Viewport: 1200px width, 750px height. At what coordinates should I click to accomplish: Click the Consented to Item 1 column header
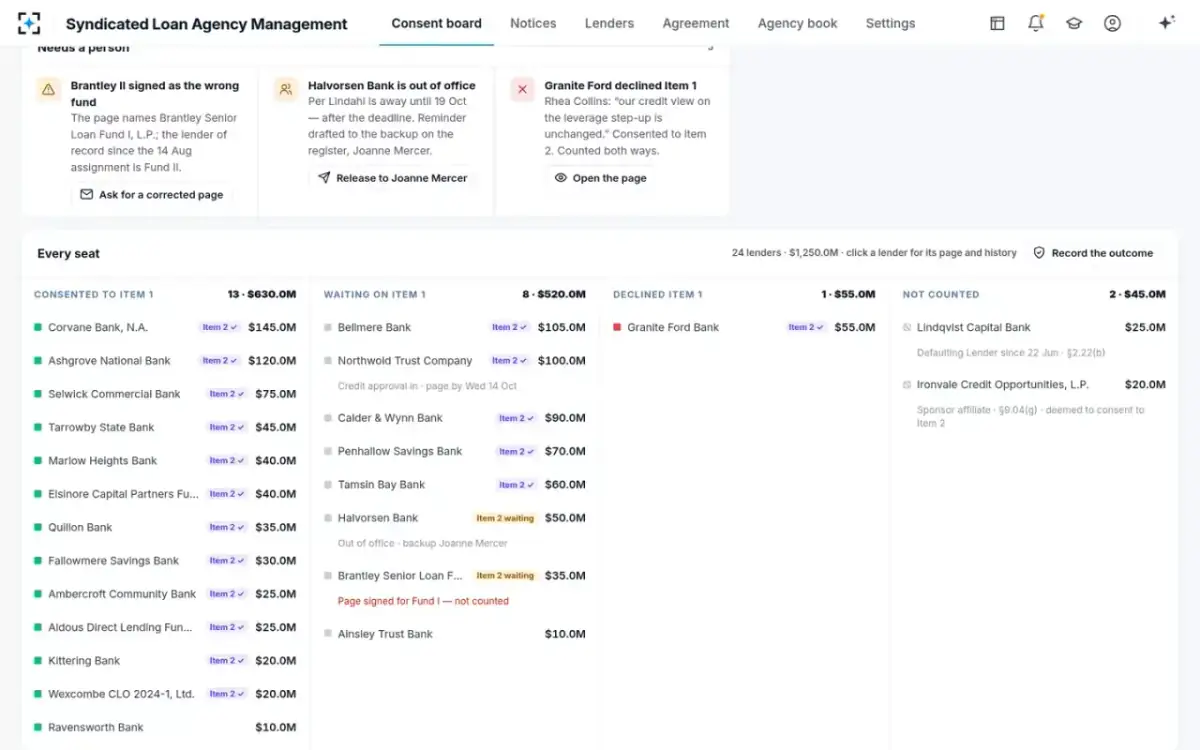(94, 295)
